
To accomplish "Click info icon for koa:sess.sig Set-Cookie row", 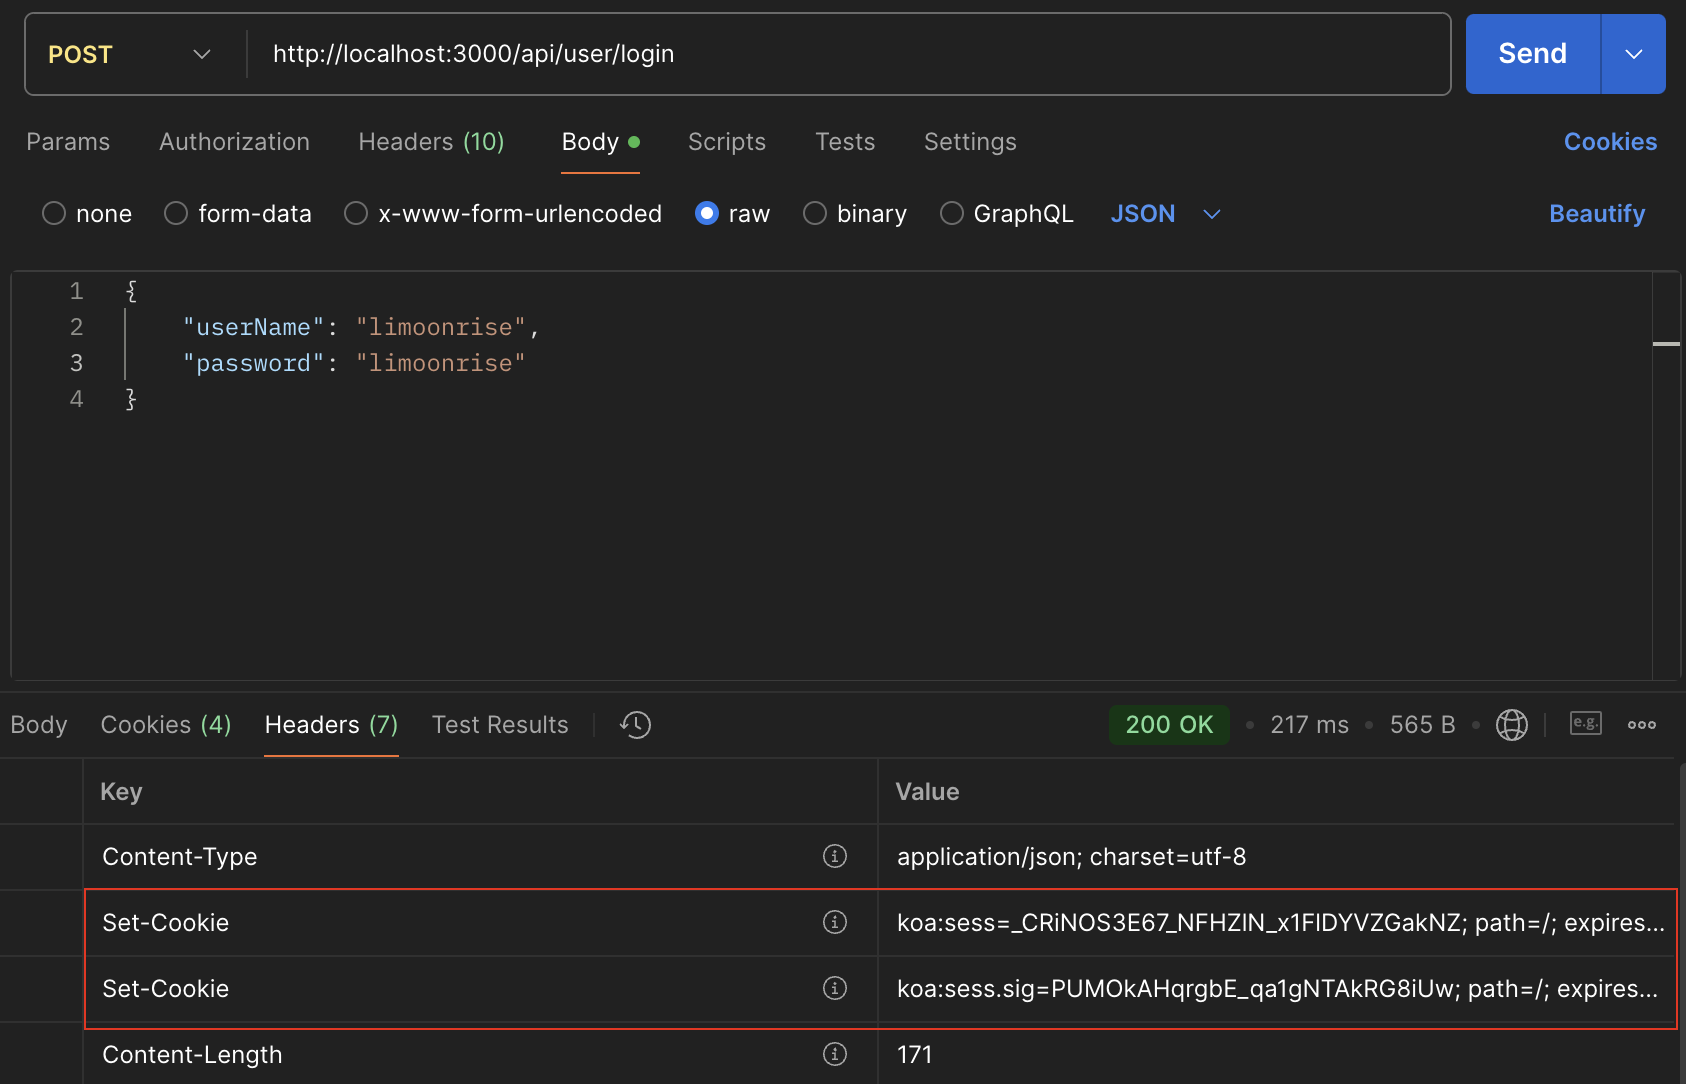I will click(834, 988).
